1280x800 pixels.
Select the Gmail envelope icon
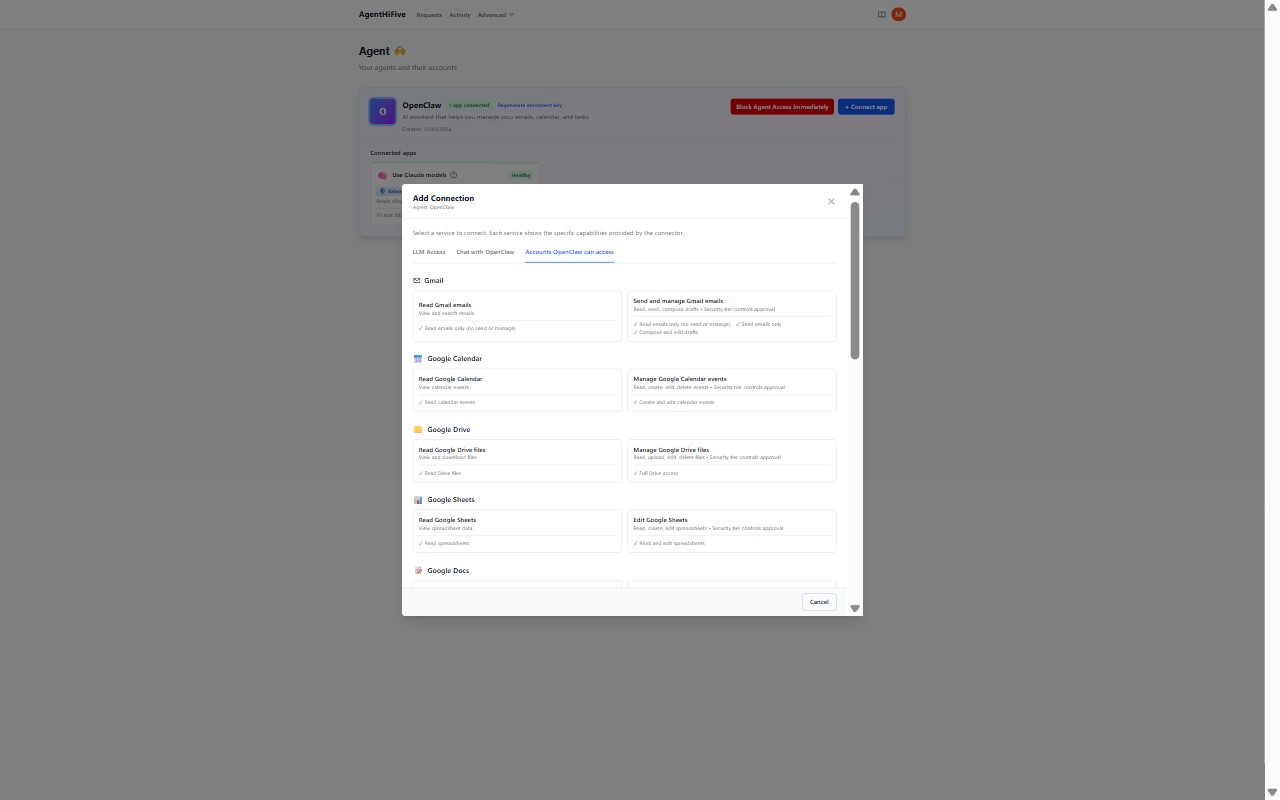(417, 280)
